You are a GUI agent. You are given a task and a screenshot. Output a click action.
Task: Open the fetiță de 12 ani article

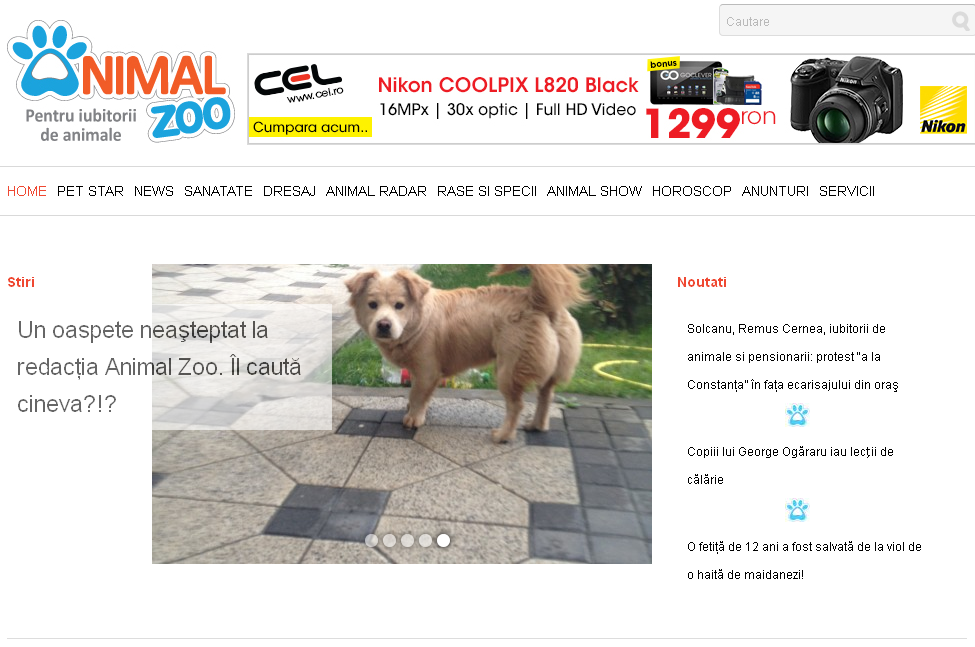coord(804,561)
